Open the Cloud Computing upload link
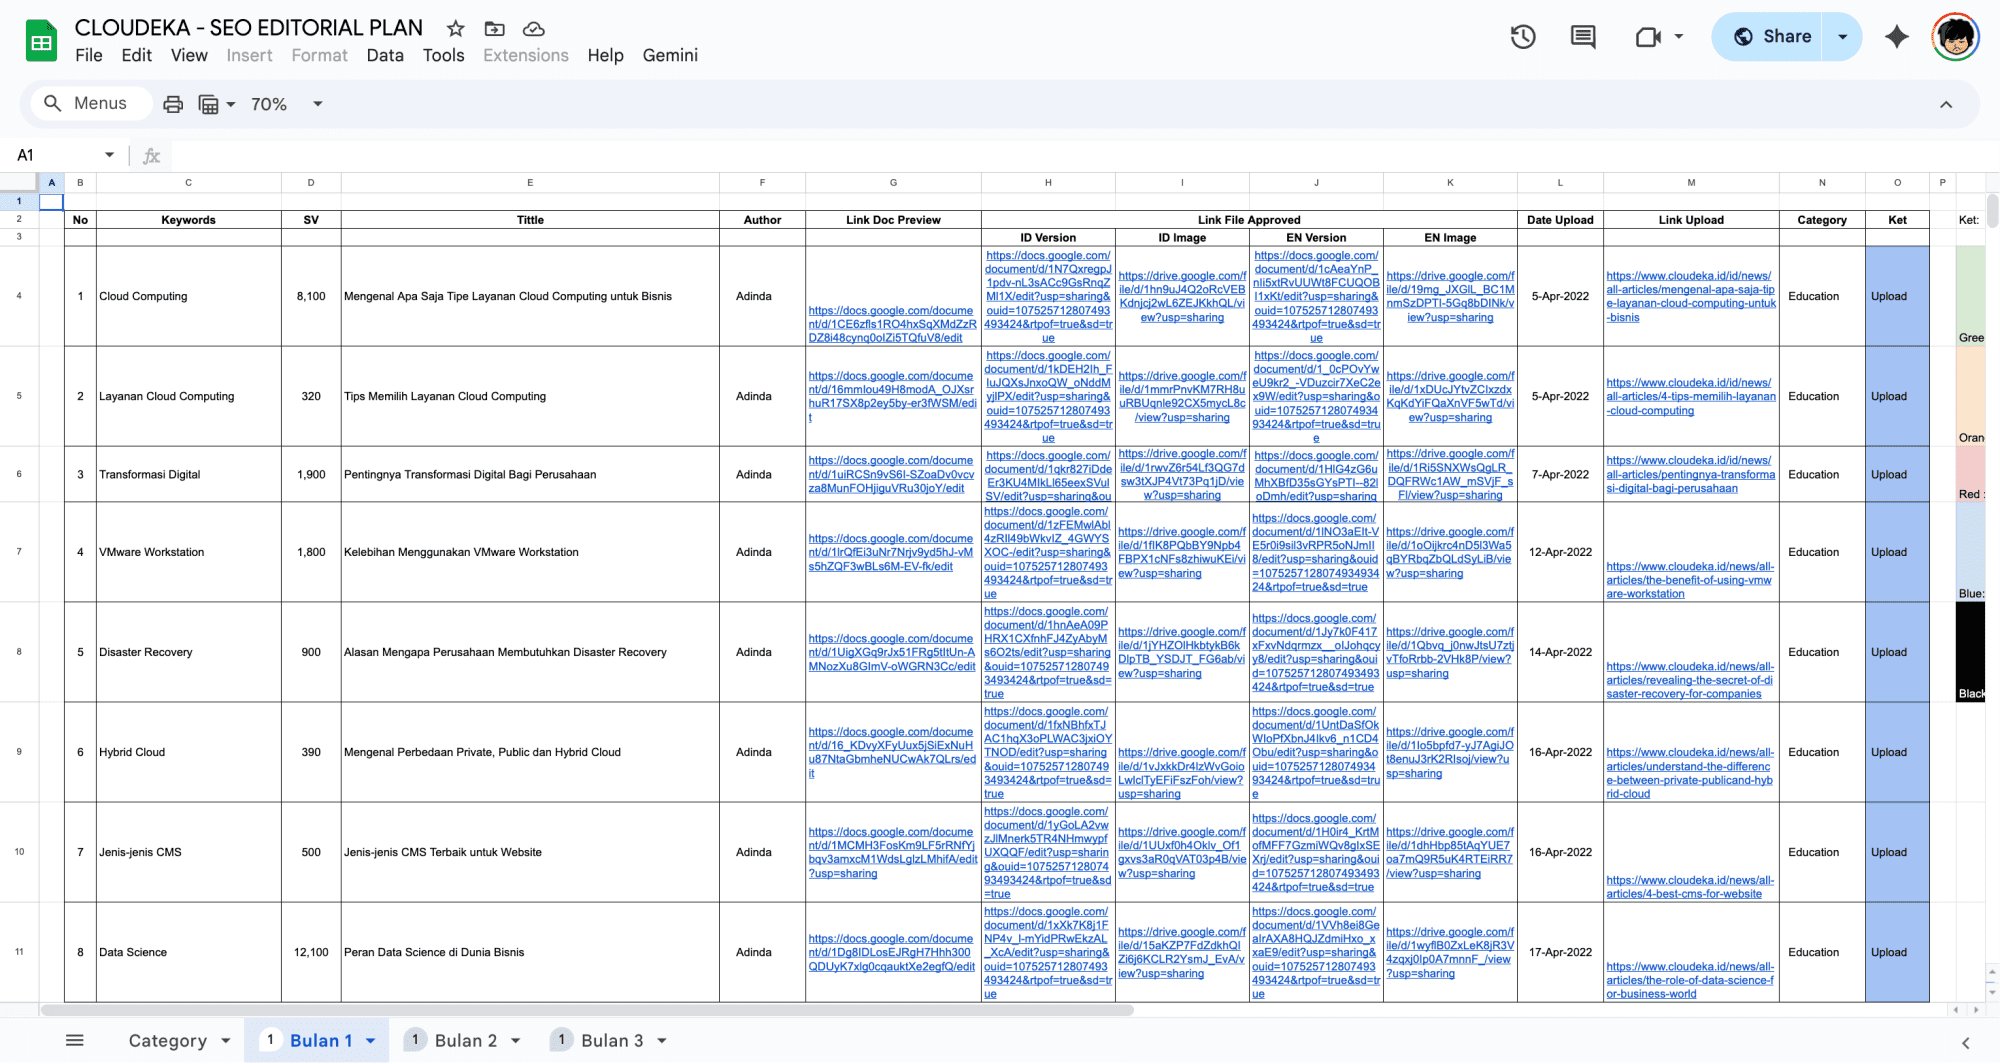This screenshot has height=1063, width=2000. (1690, 296)
